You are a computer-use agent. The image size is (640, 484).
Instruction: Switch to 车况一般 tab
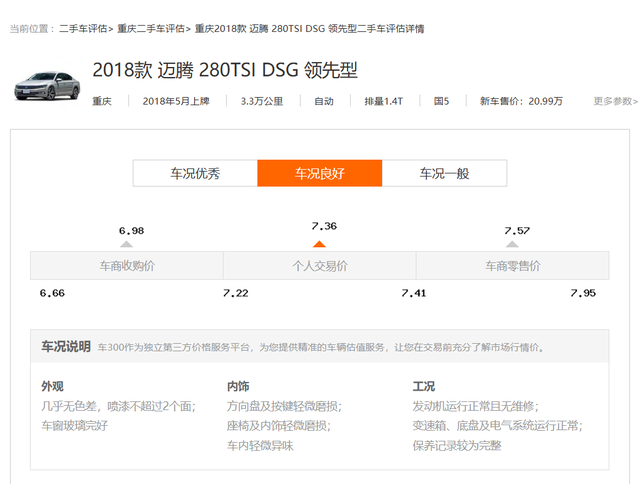[444, 173]
